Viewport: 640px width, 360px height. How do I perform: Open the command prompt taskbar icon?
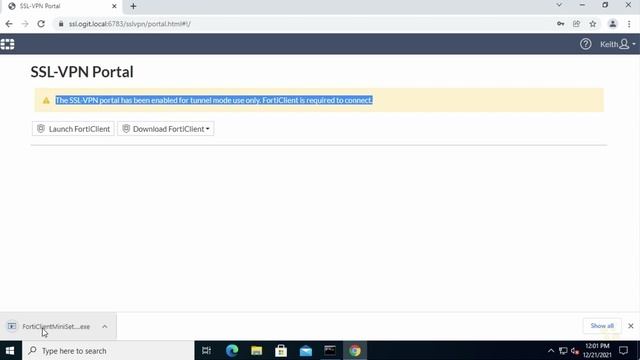pyautogui.click(x=330, y=351)
